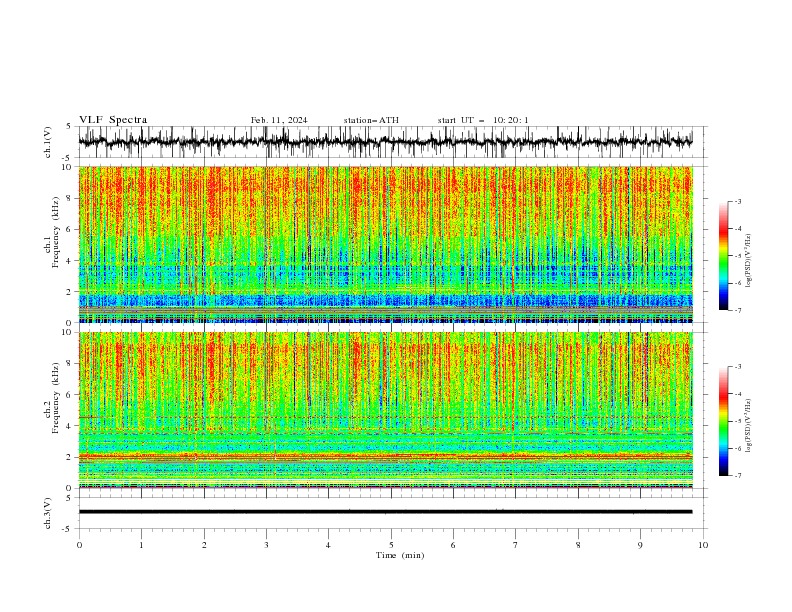Click the ch.1 voltage waveform trace
The image size is (792, 612).
385,142
